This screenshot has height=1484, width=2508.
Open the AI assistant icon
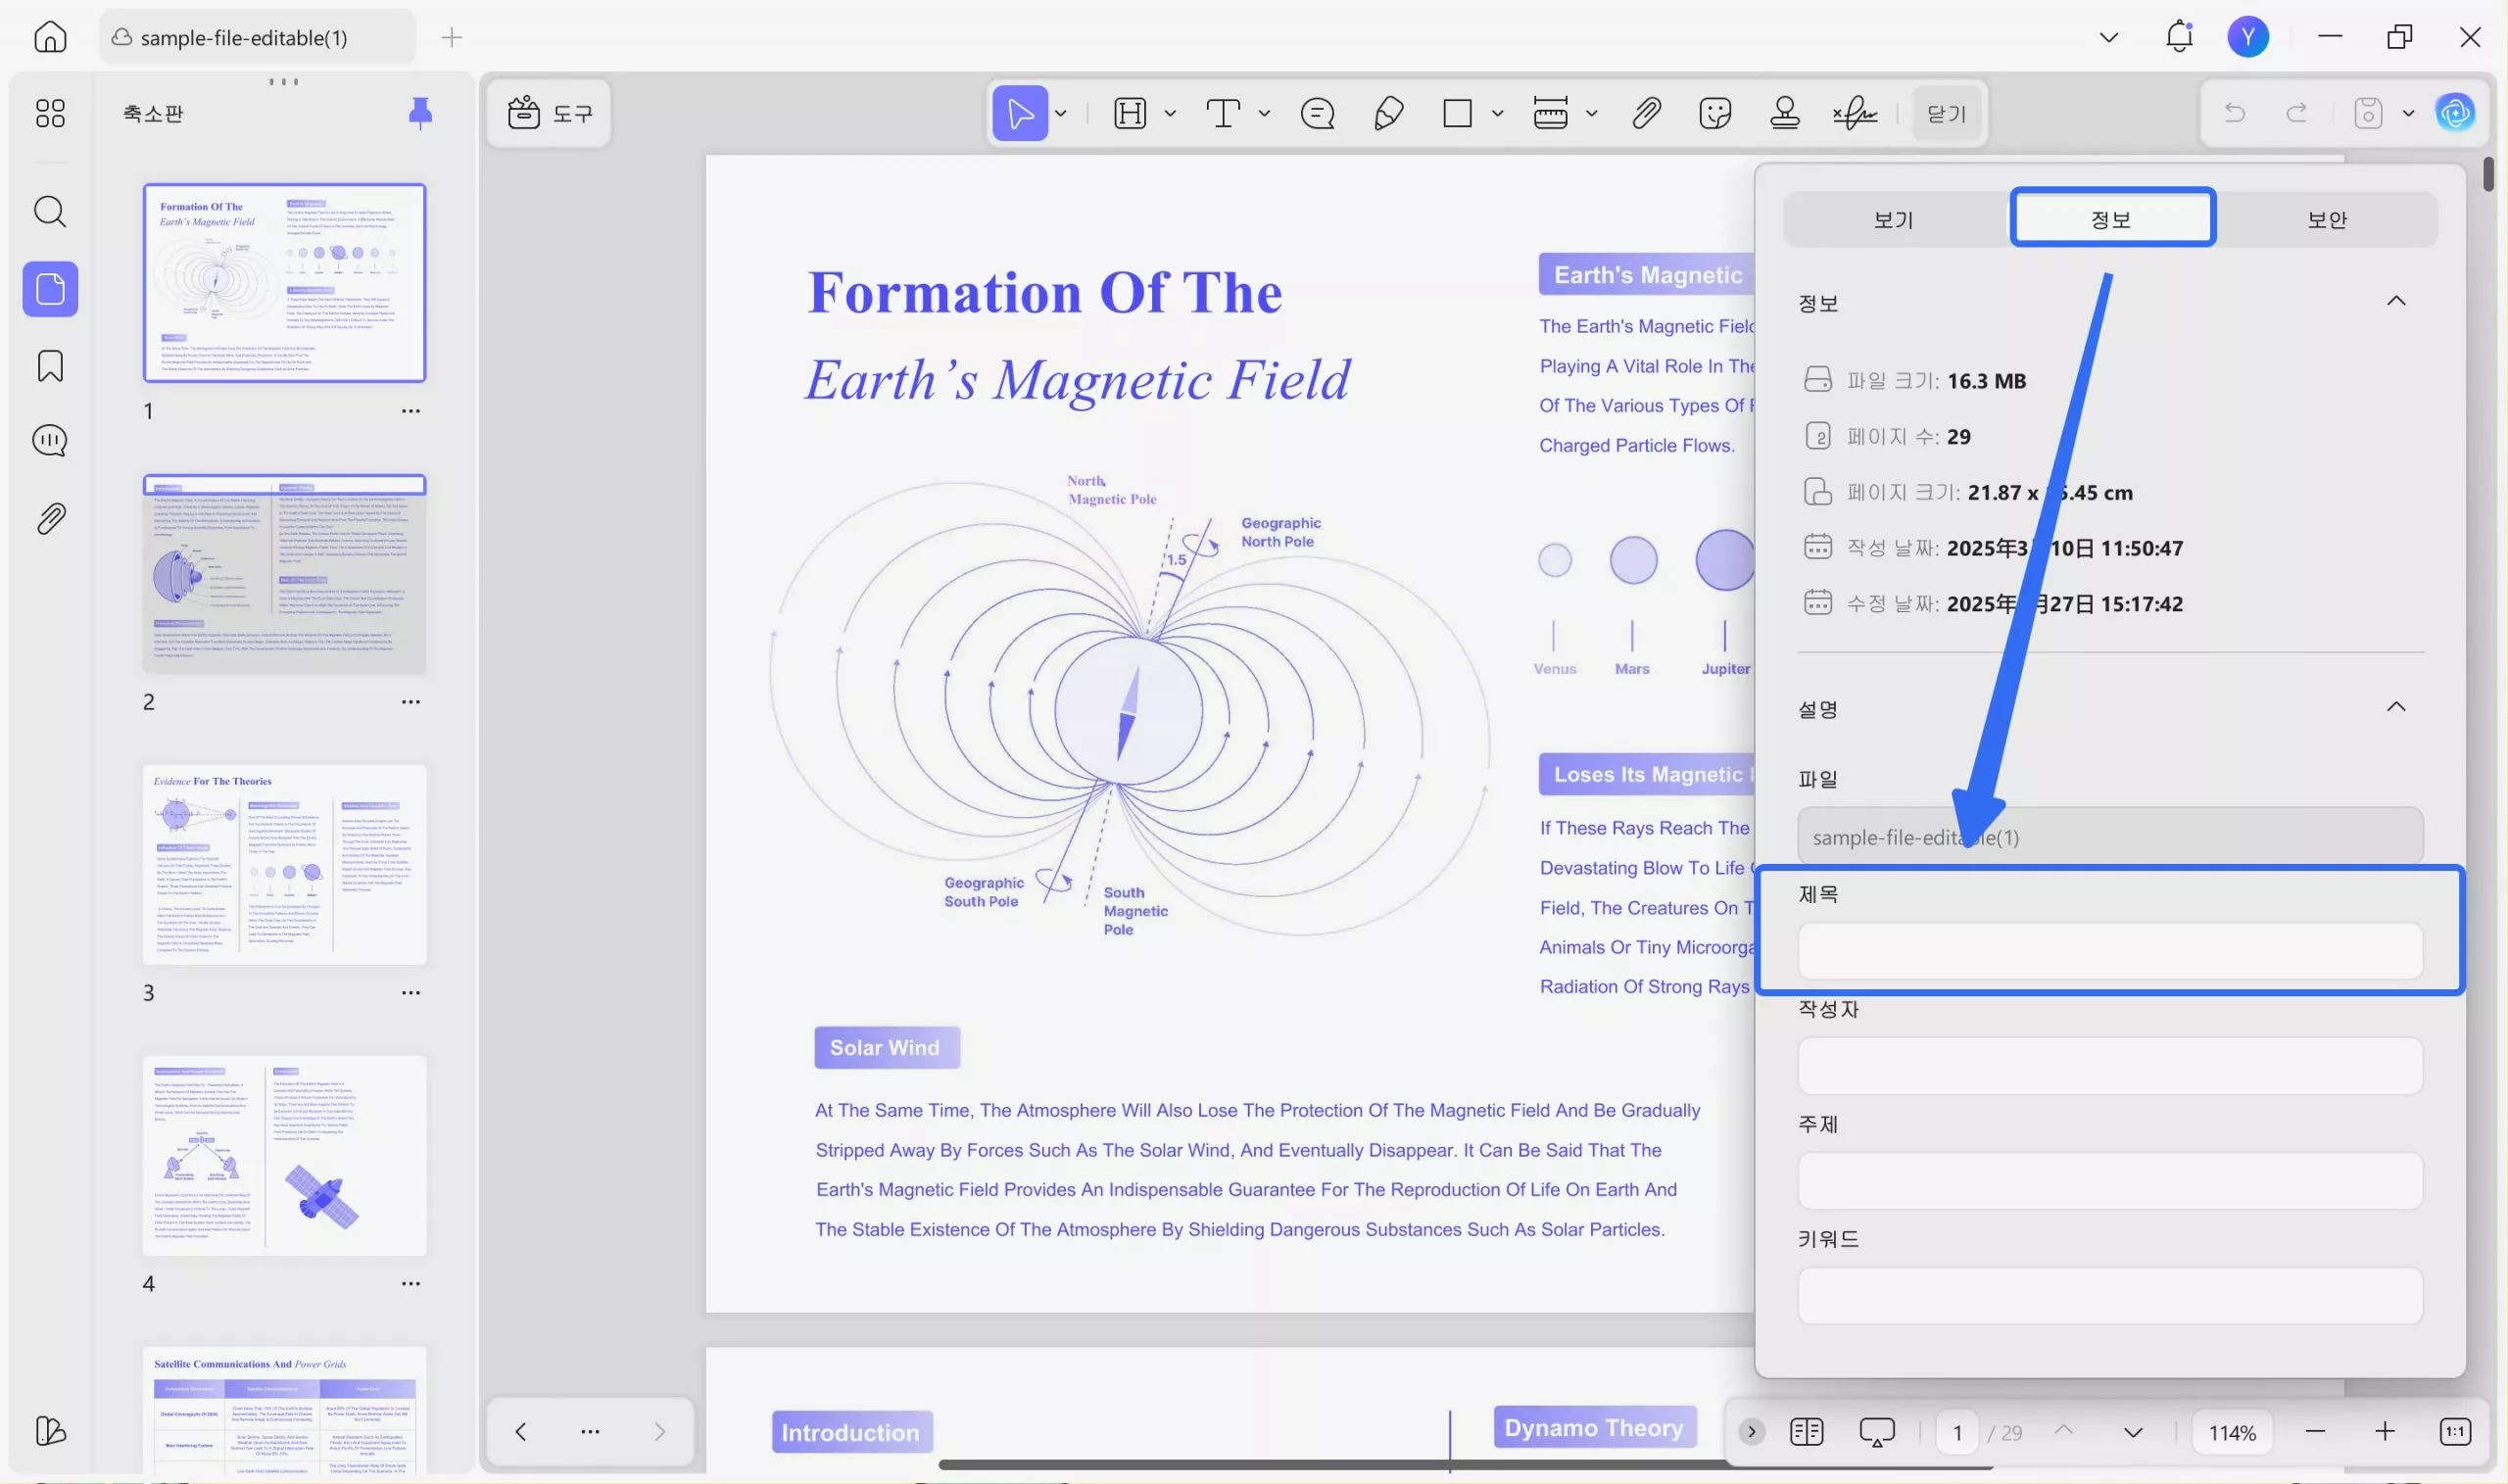2455,113
